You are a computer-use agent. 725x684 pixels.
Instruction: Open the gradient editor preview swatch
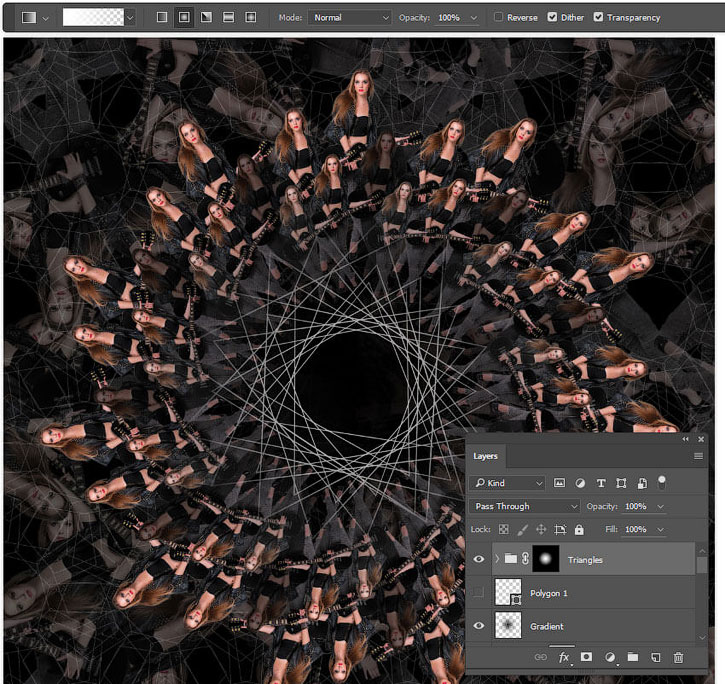pyautogui.click(x=93, y=18)
